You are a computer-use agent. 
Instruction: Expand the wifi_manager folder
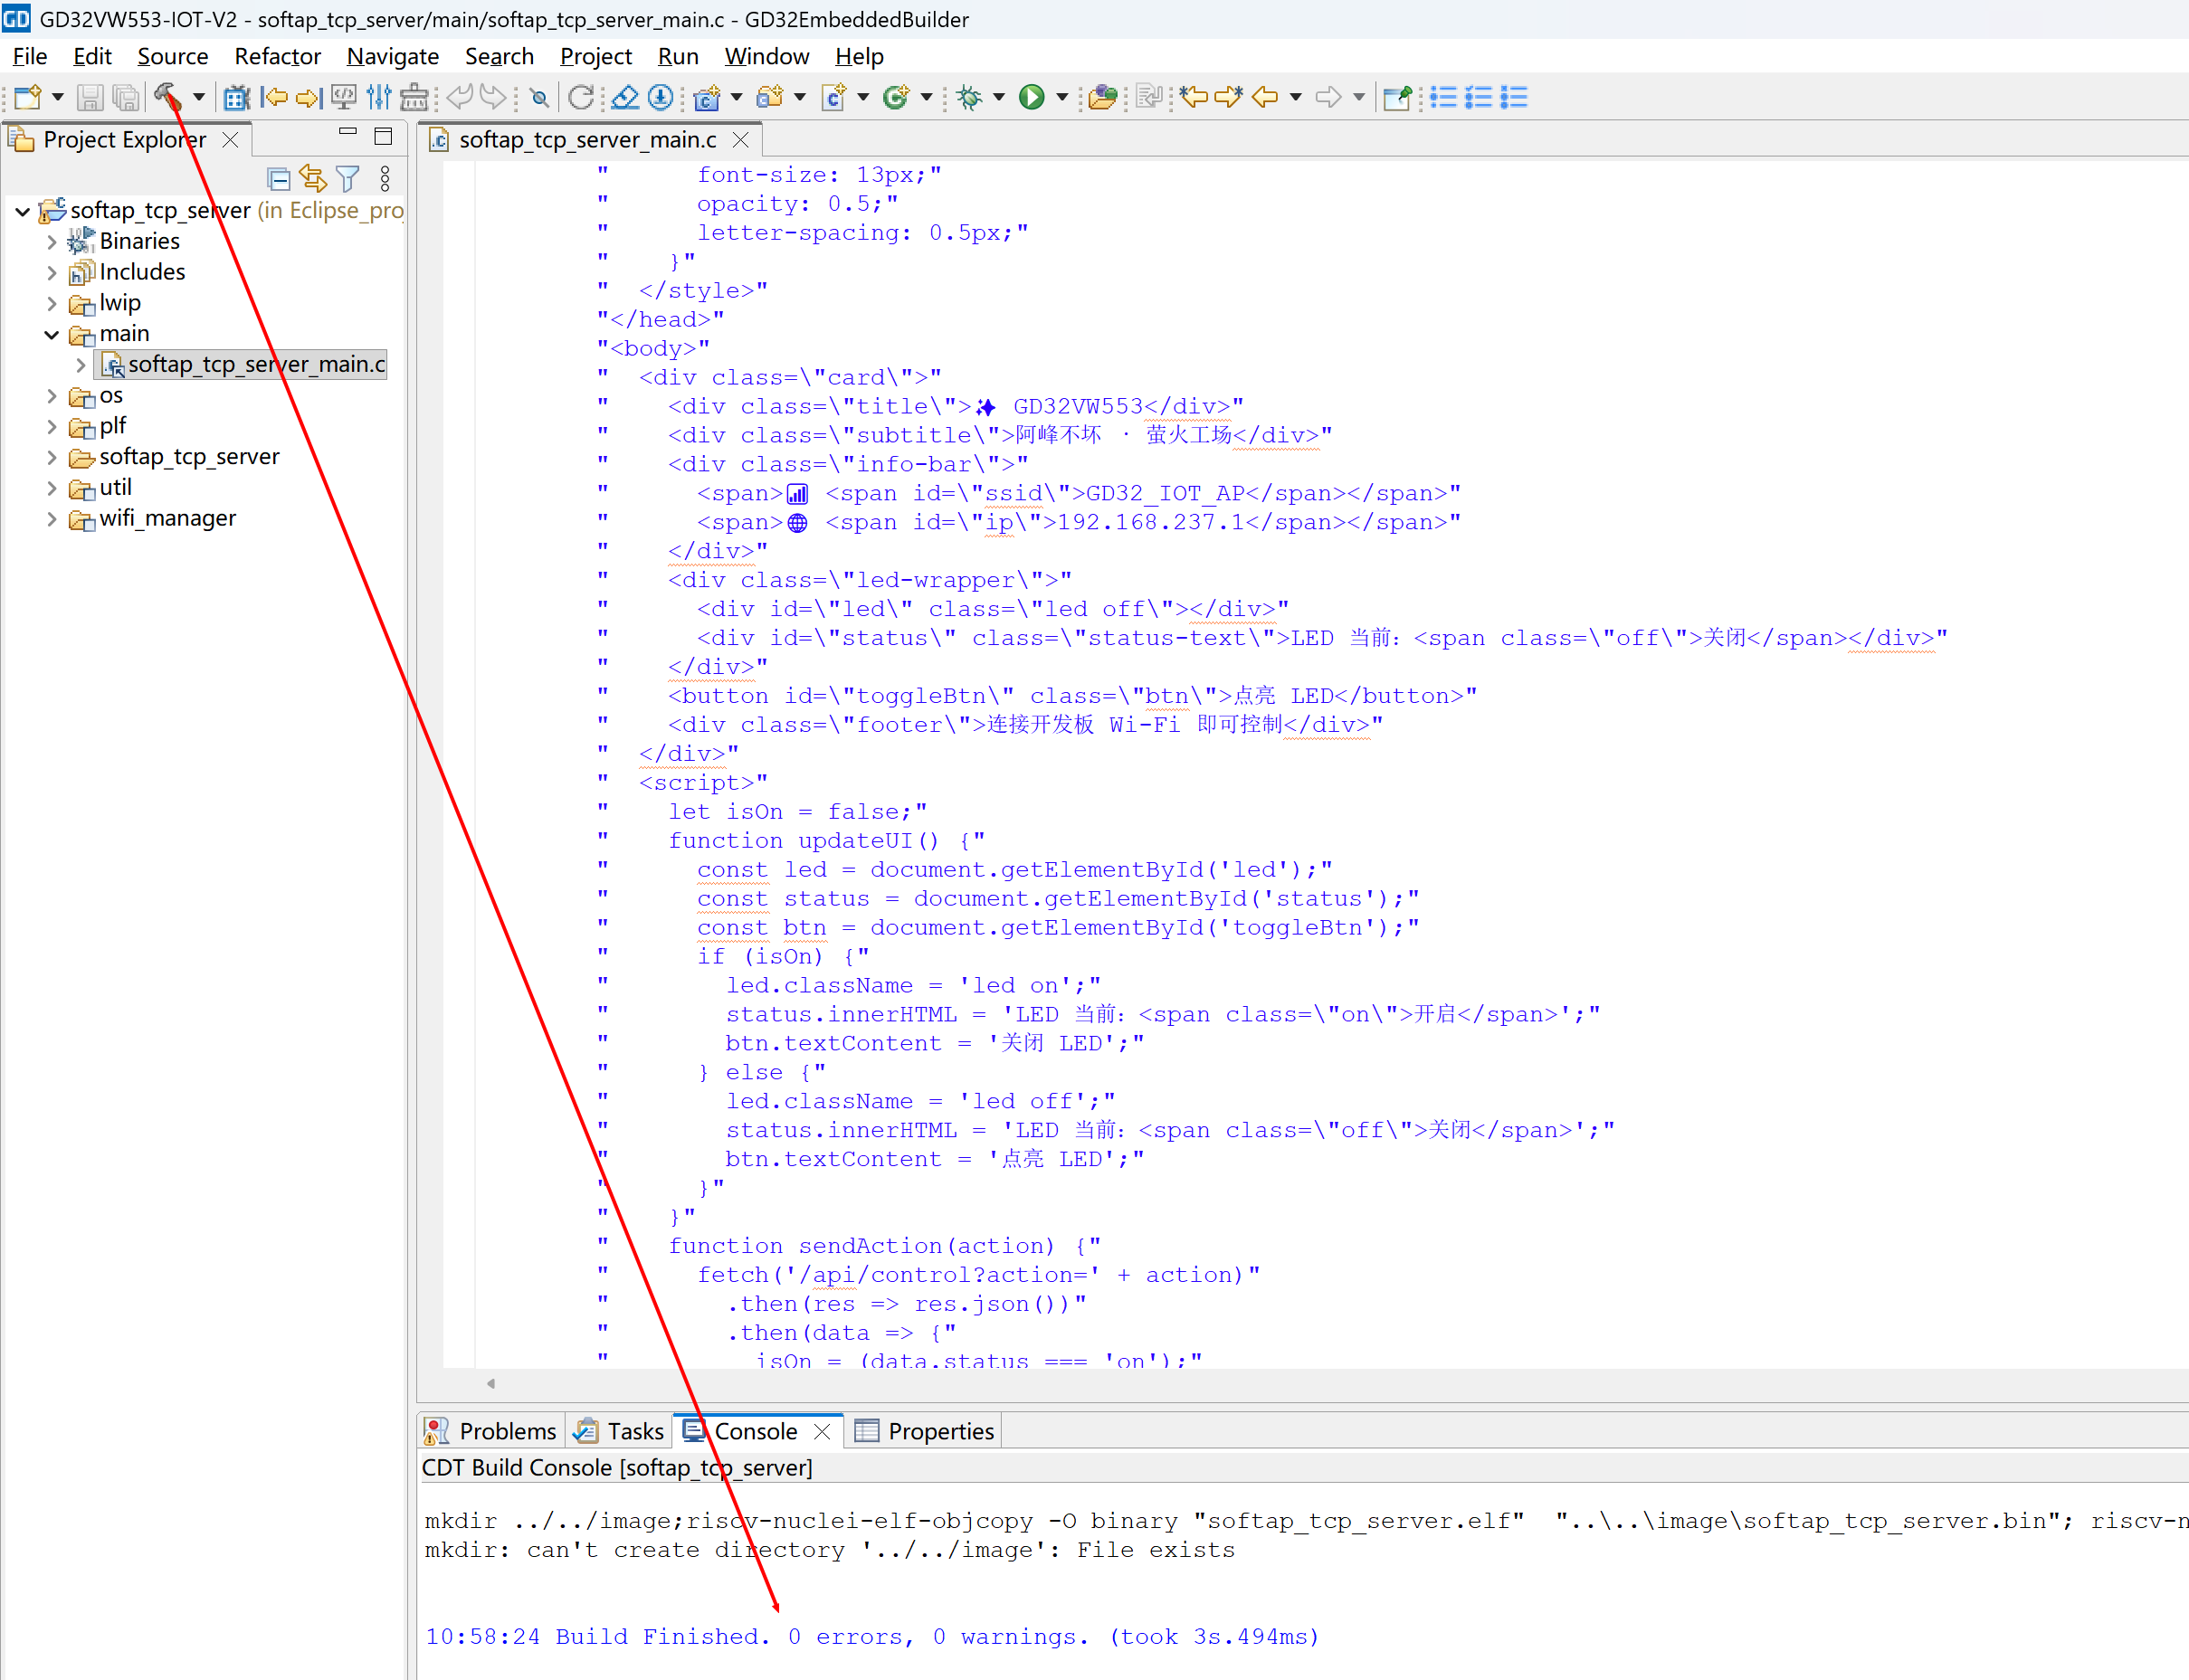click(x=52, y=520)
